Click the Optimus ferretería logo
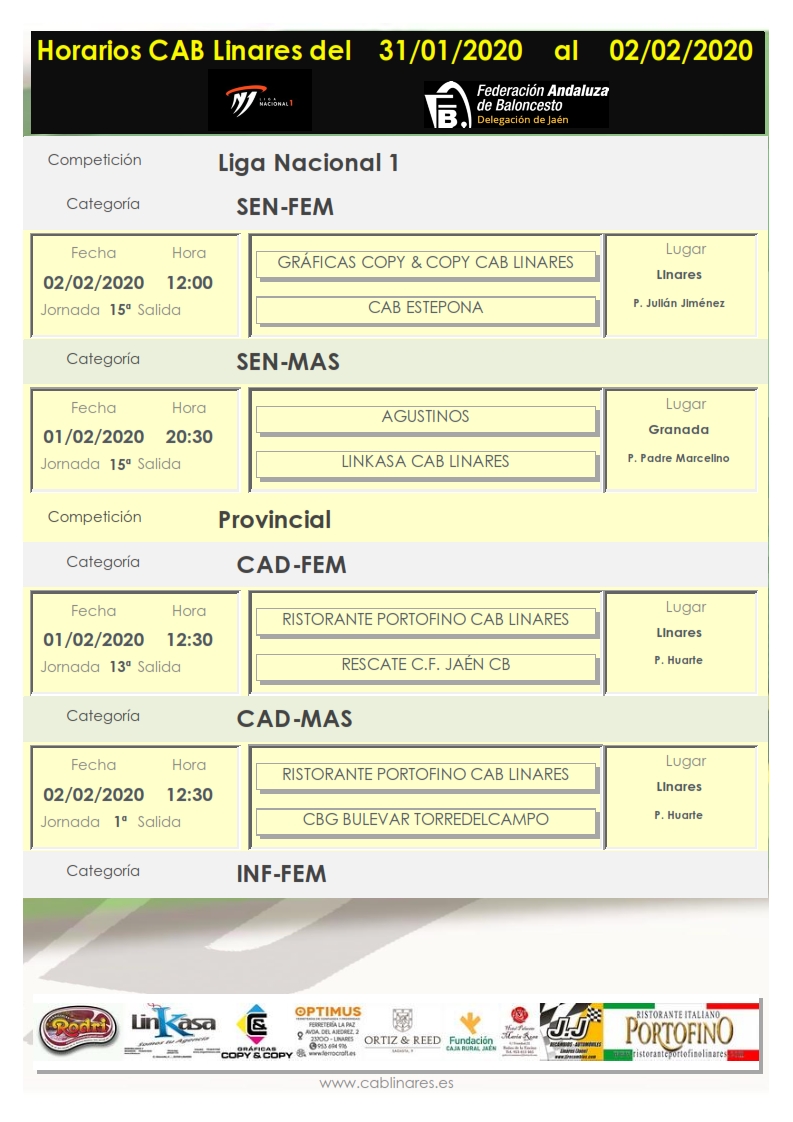793x1122 pixels. click(327, 1031)
